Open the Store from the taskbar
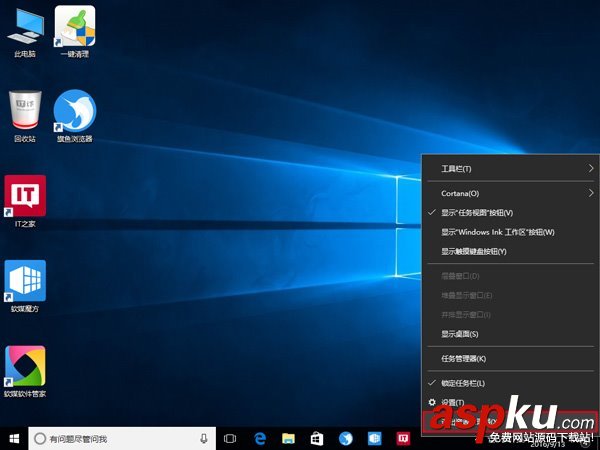 tap(317, 439)
